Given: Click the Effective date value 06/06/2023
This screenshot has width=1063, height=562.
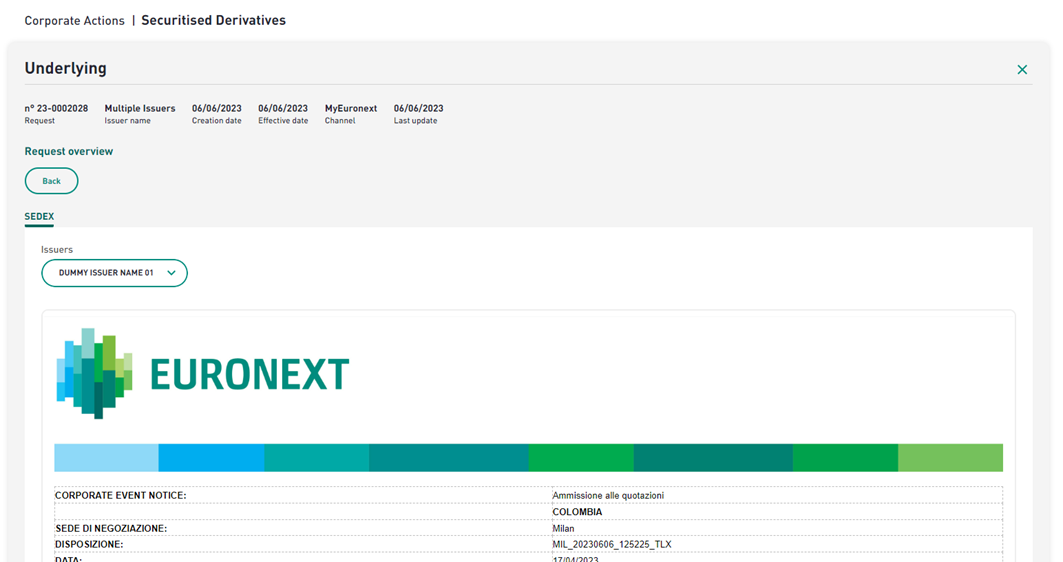Looking at the screenshot, I should [x=283, y=108].
